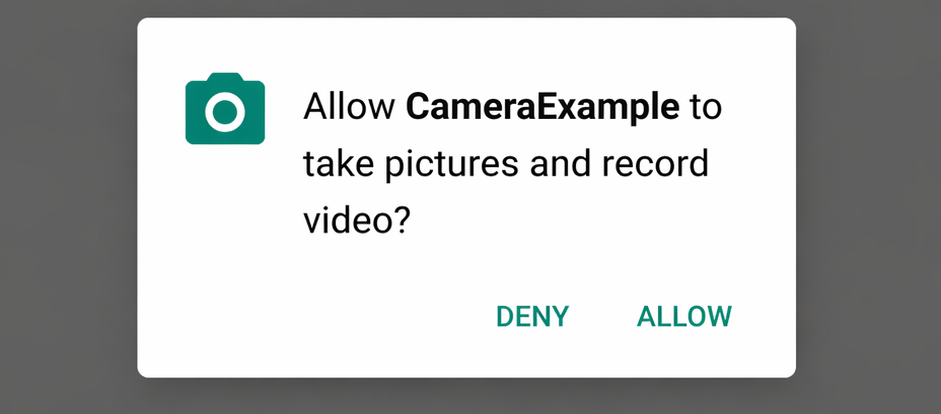The image size is (941, 414).
Task: Click the white lens circle in camera icon
Action: tap(225, 112)
